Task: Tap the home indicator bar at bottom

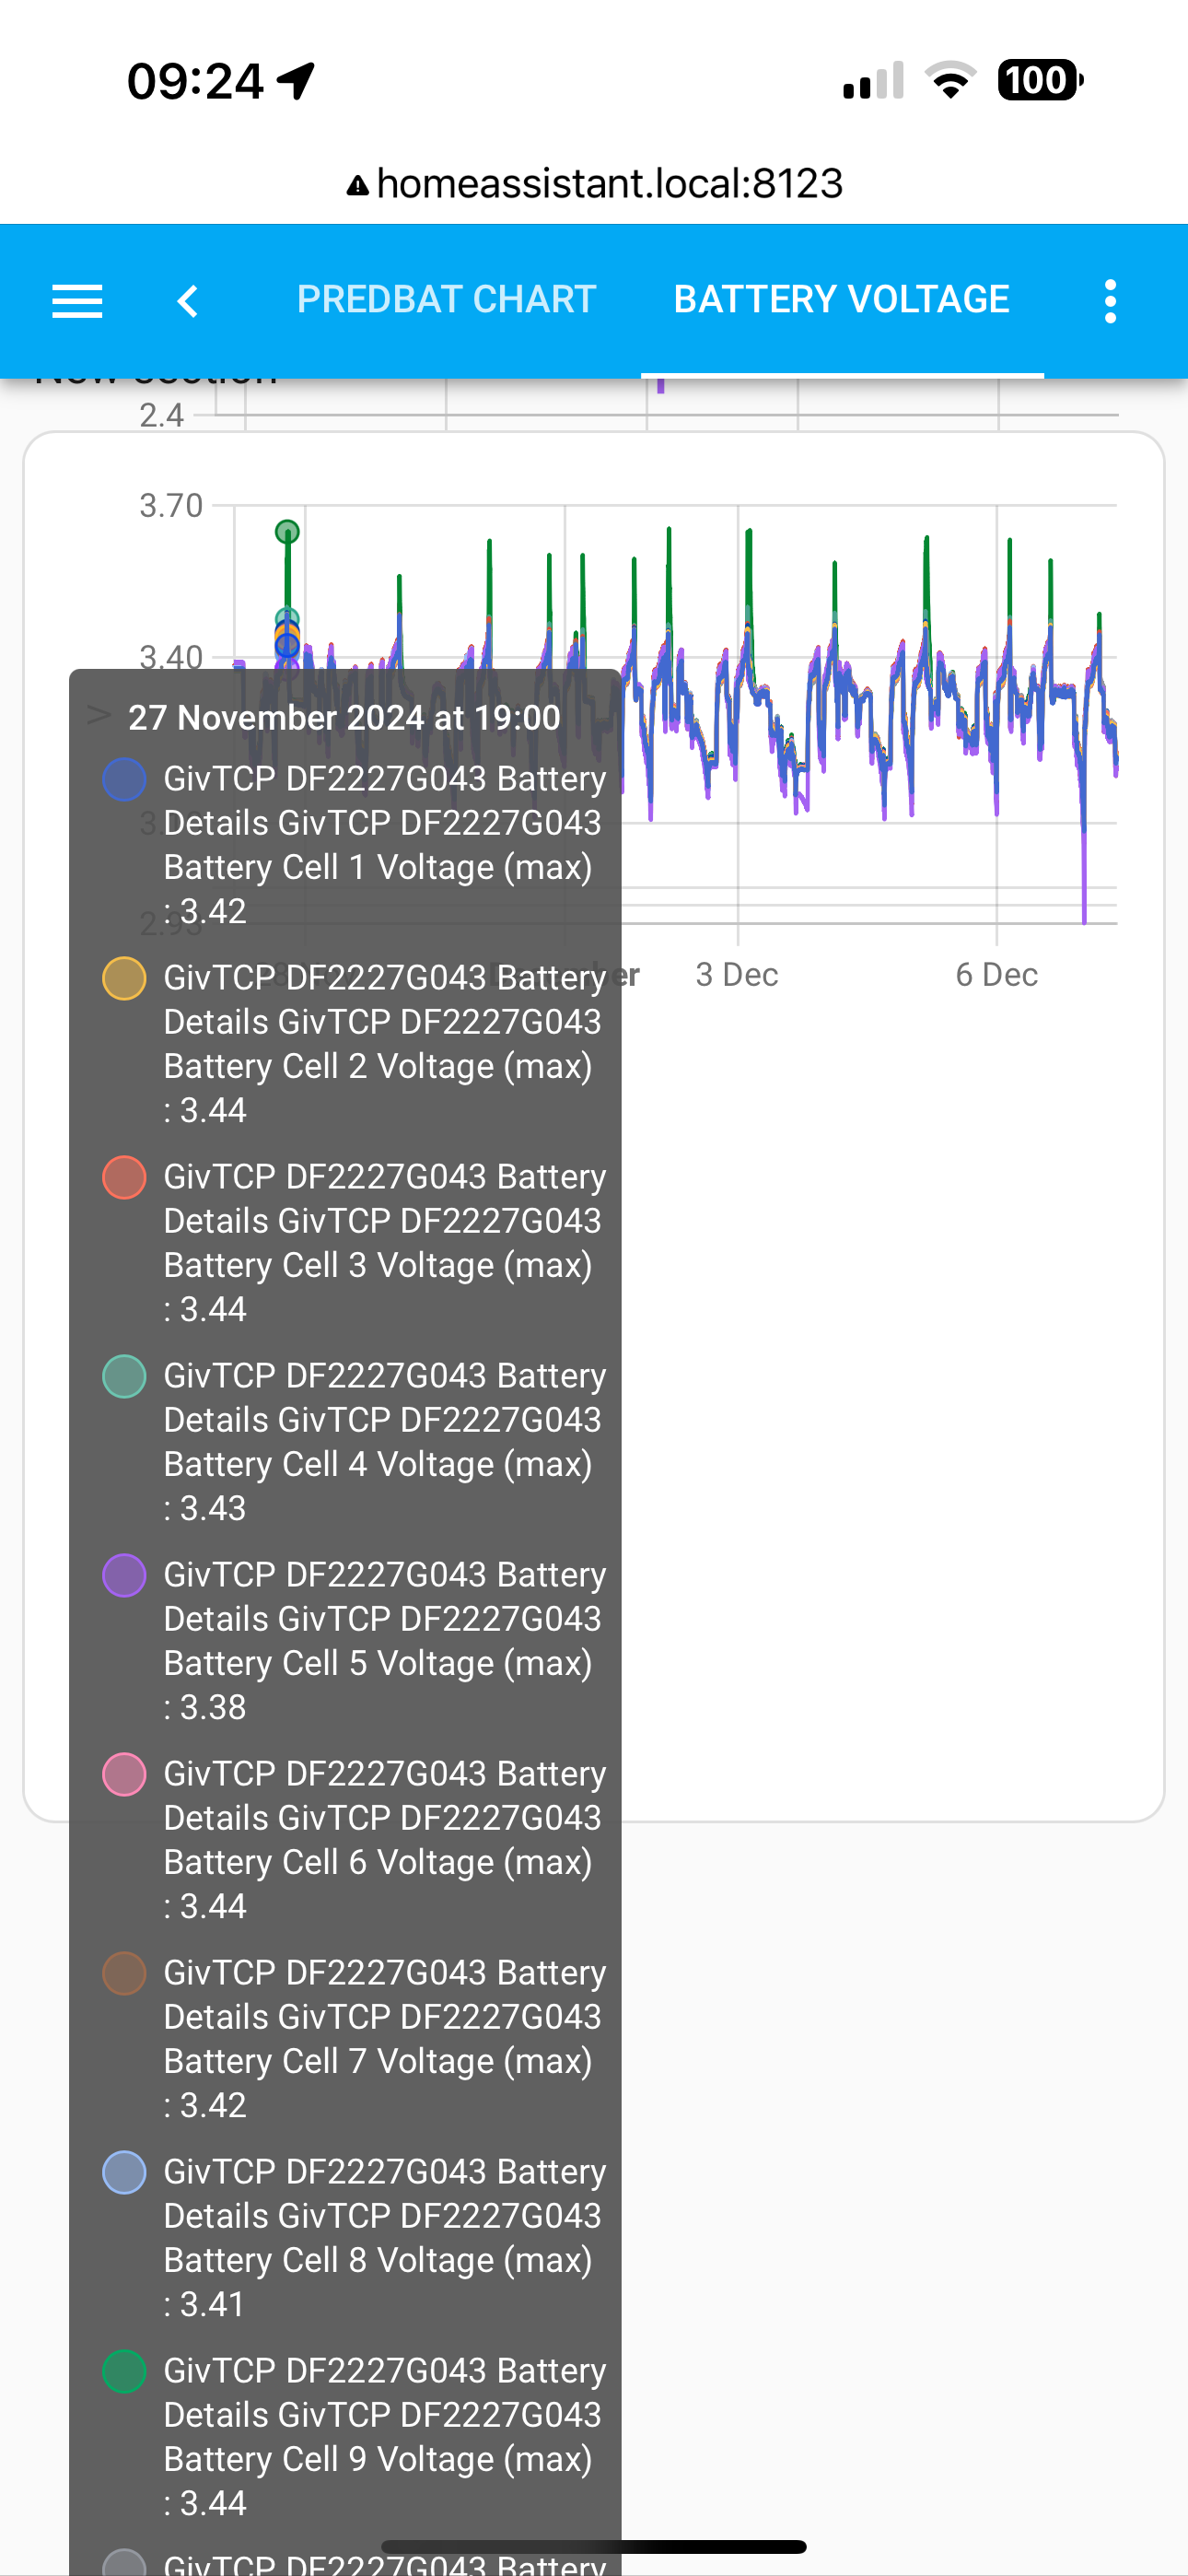Action: click(x=594, y=2546)
